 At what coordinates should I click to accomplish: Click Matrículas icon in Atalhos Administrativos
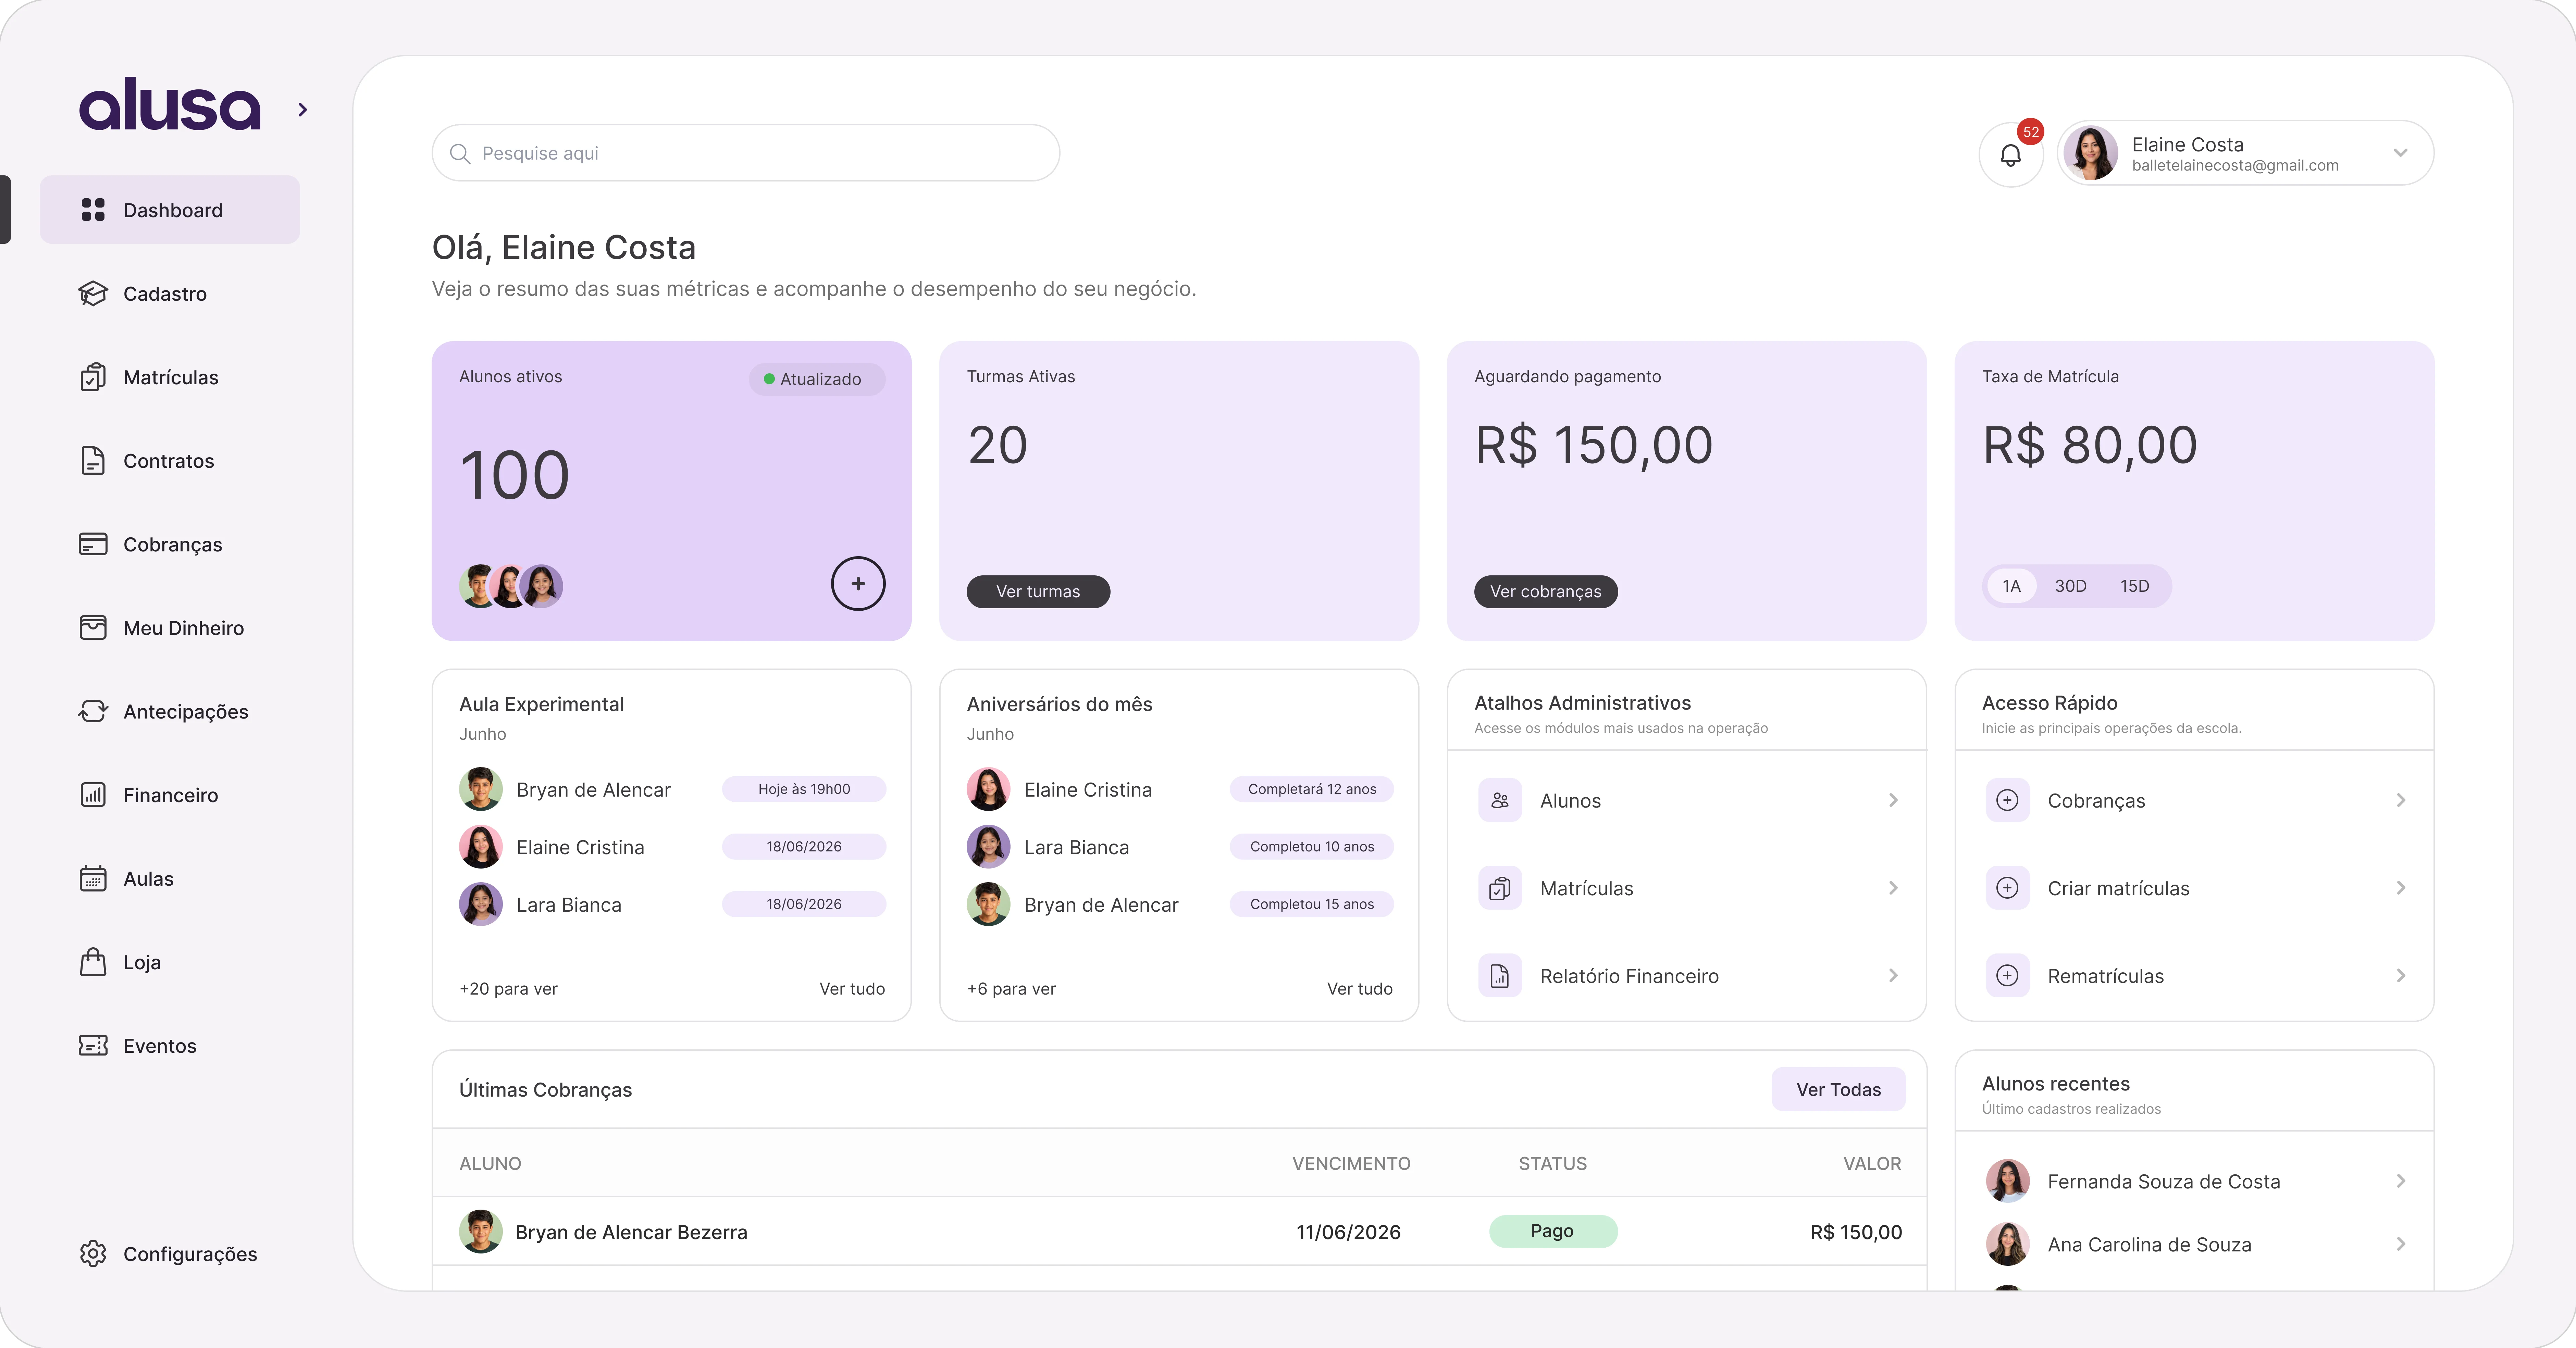point(1500,888)
